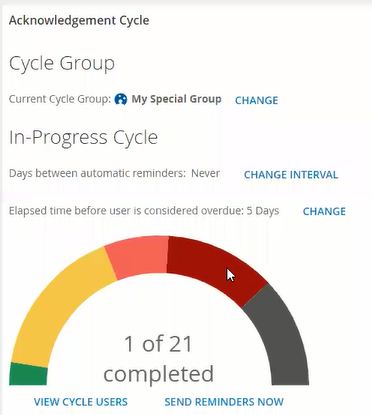The height and width of the screenshot is (415, 372).
Task: Click the Current Cycle Group label
Action: 60,99
